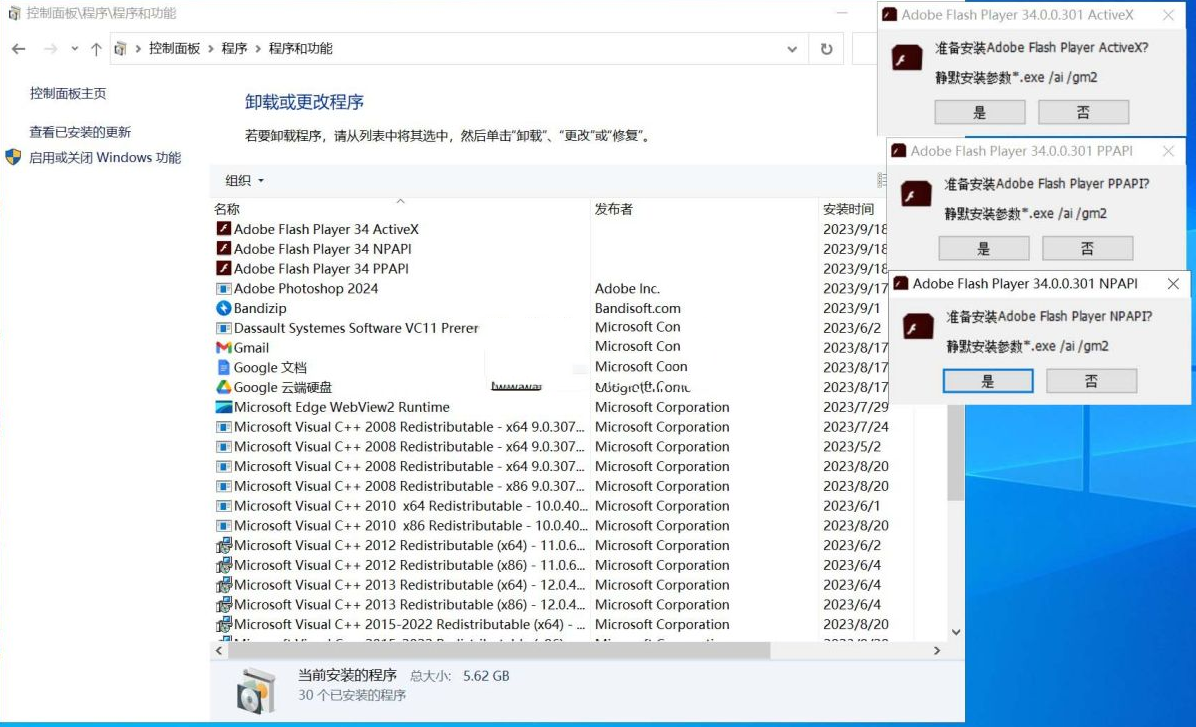Click the Flash icon in the PPAPI install dialog
This screenshot has width=1196, height=727.
coord(916,194)
